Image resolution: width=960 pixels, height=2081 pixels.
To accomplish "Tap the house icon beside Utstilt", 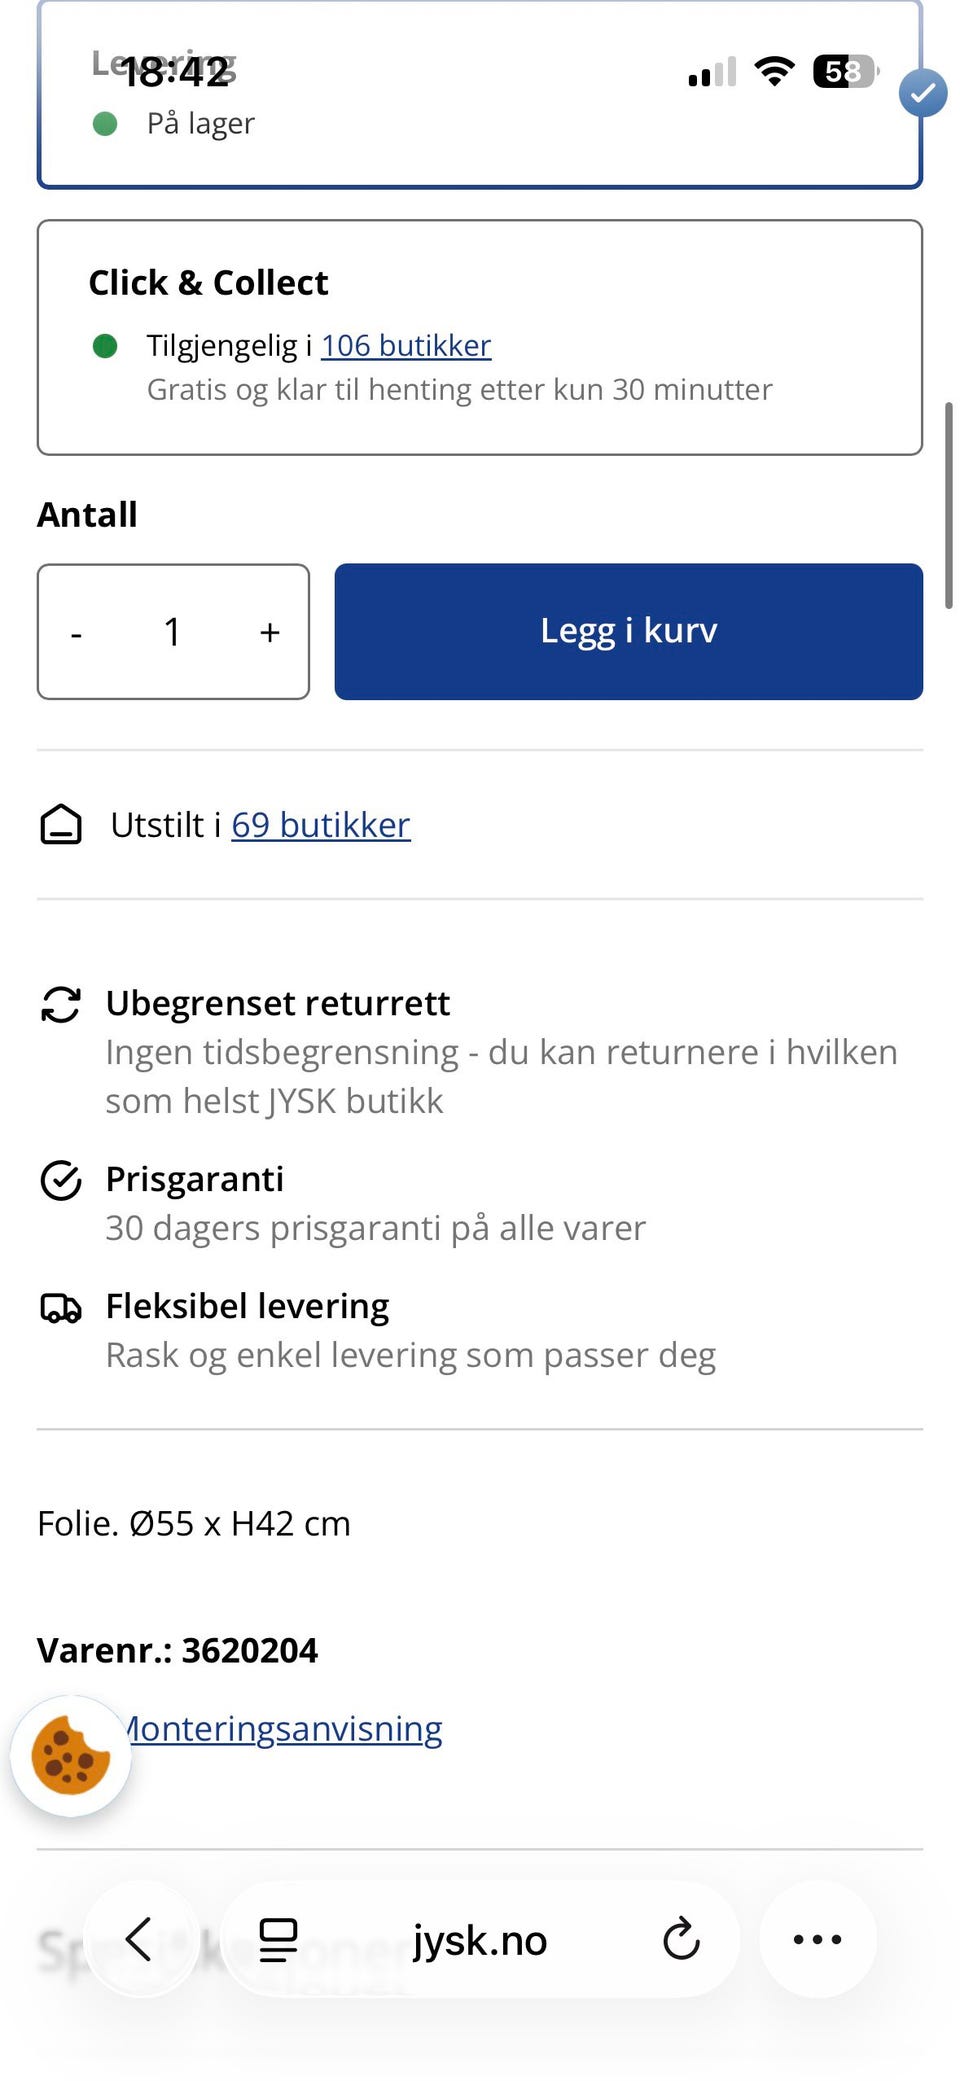I will (x=61, y=825).
